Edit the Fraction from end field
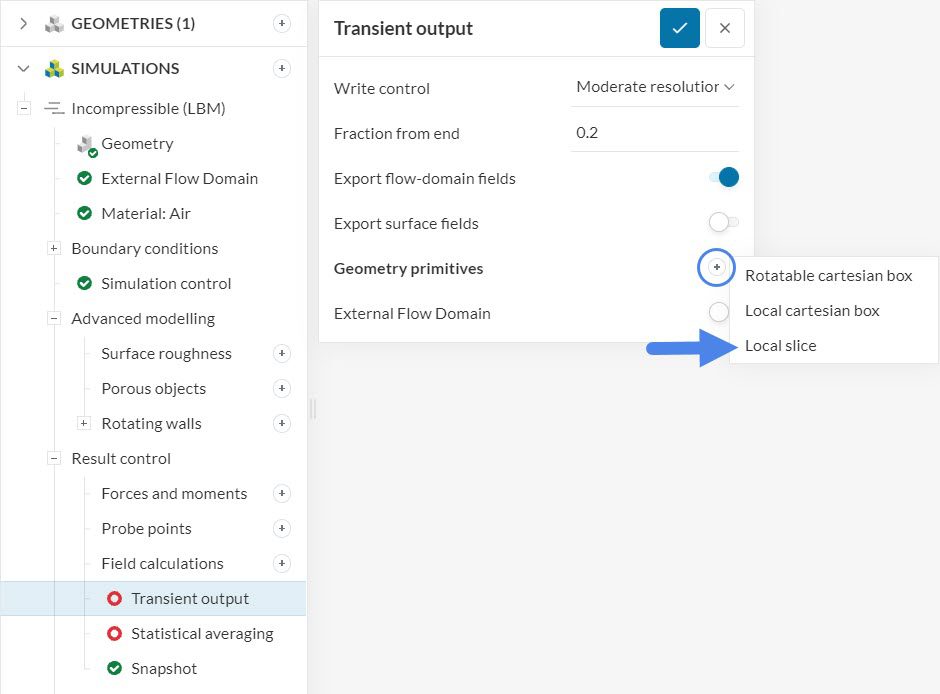Image resolution: width=940 pixels, height=694 pixels. 654,132
